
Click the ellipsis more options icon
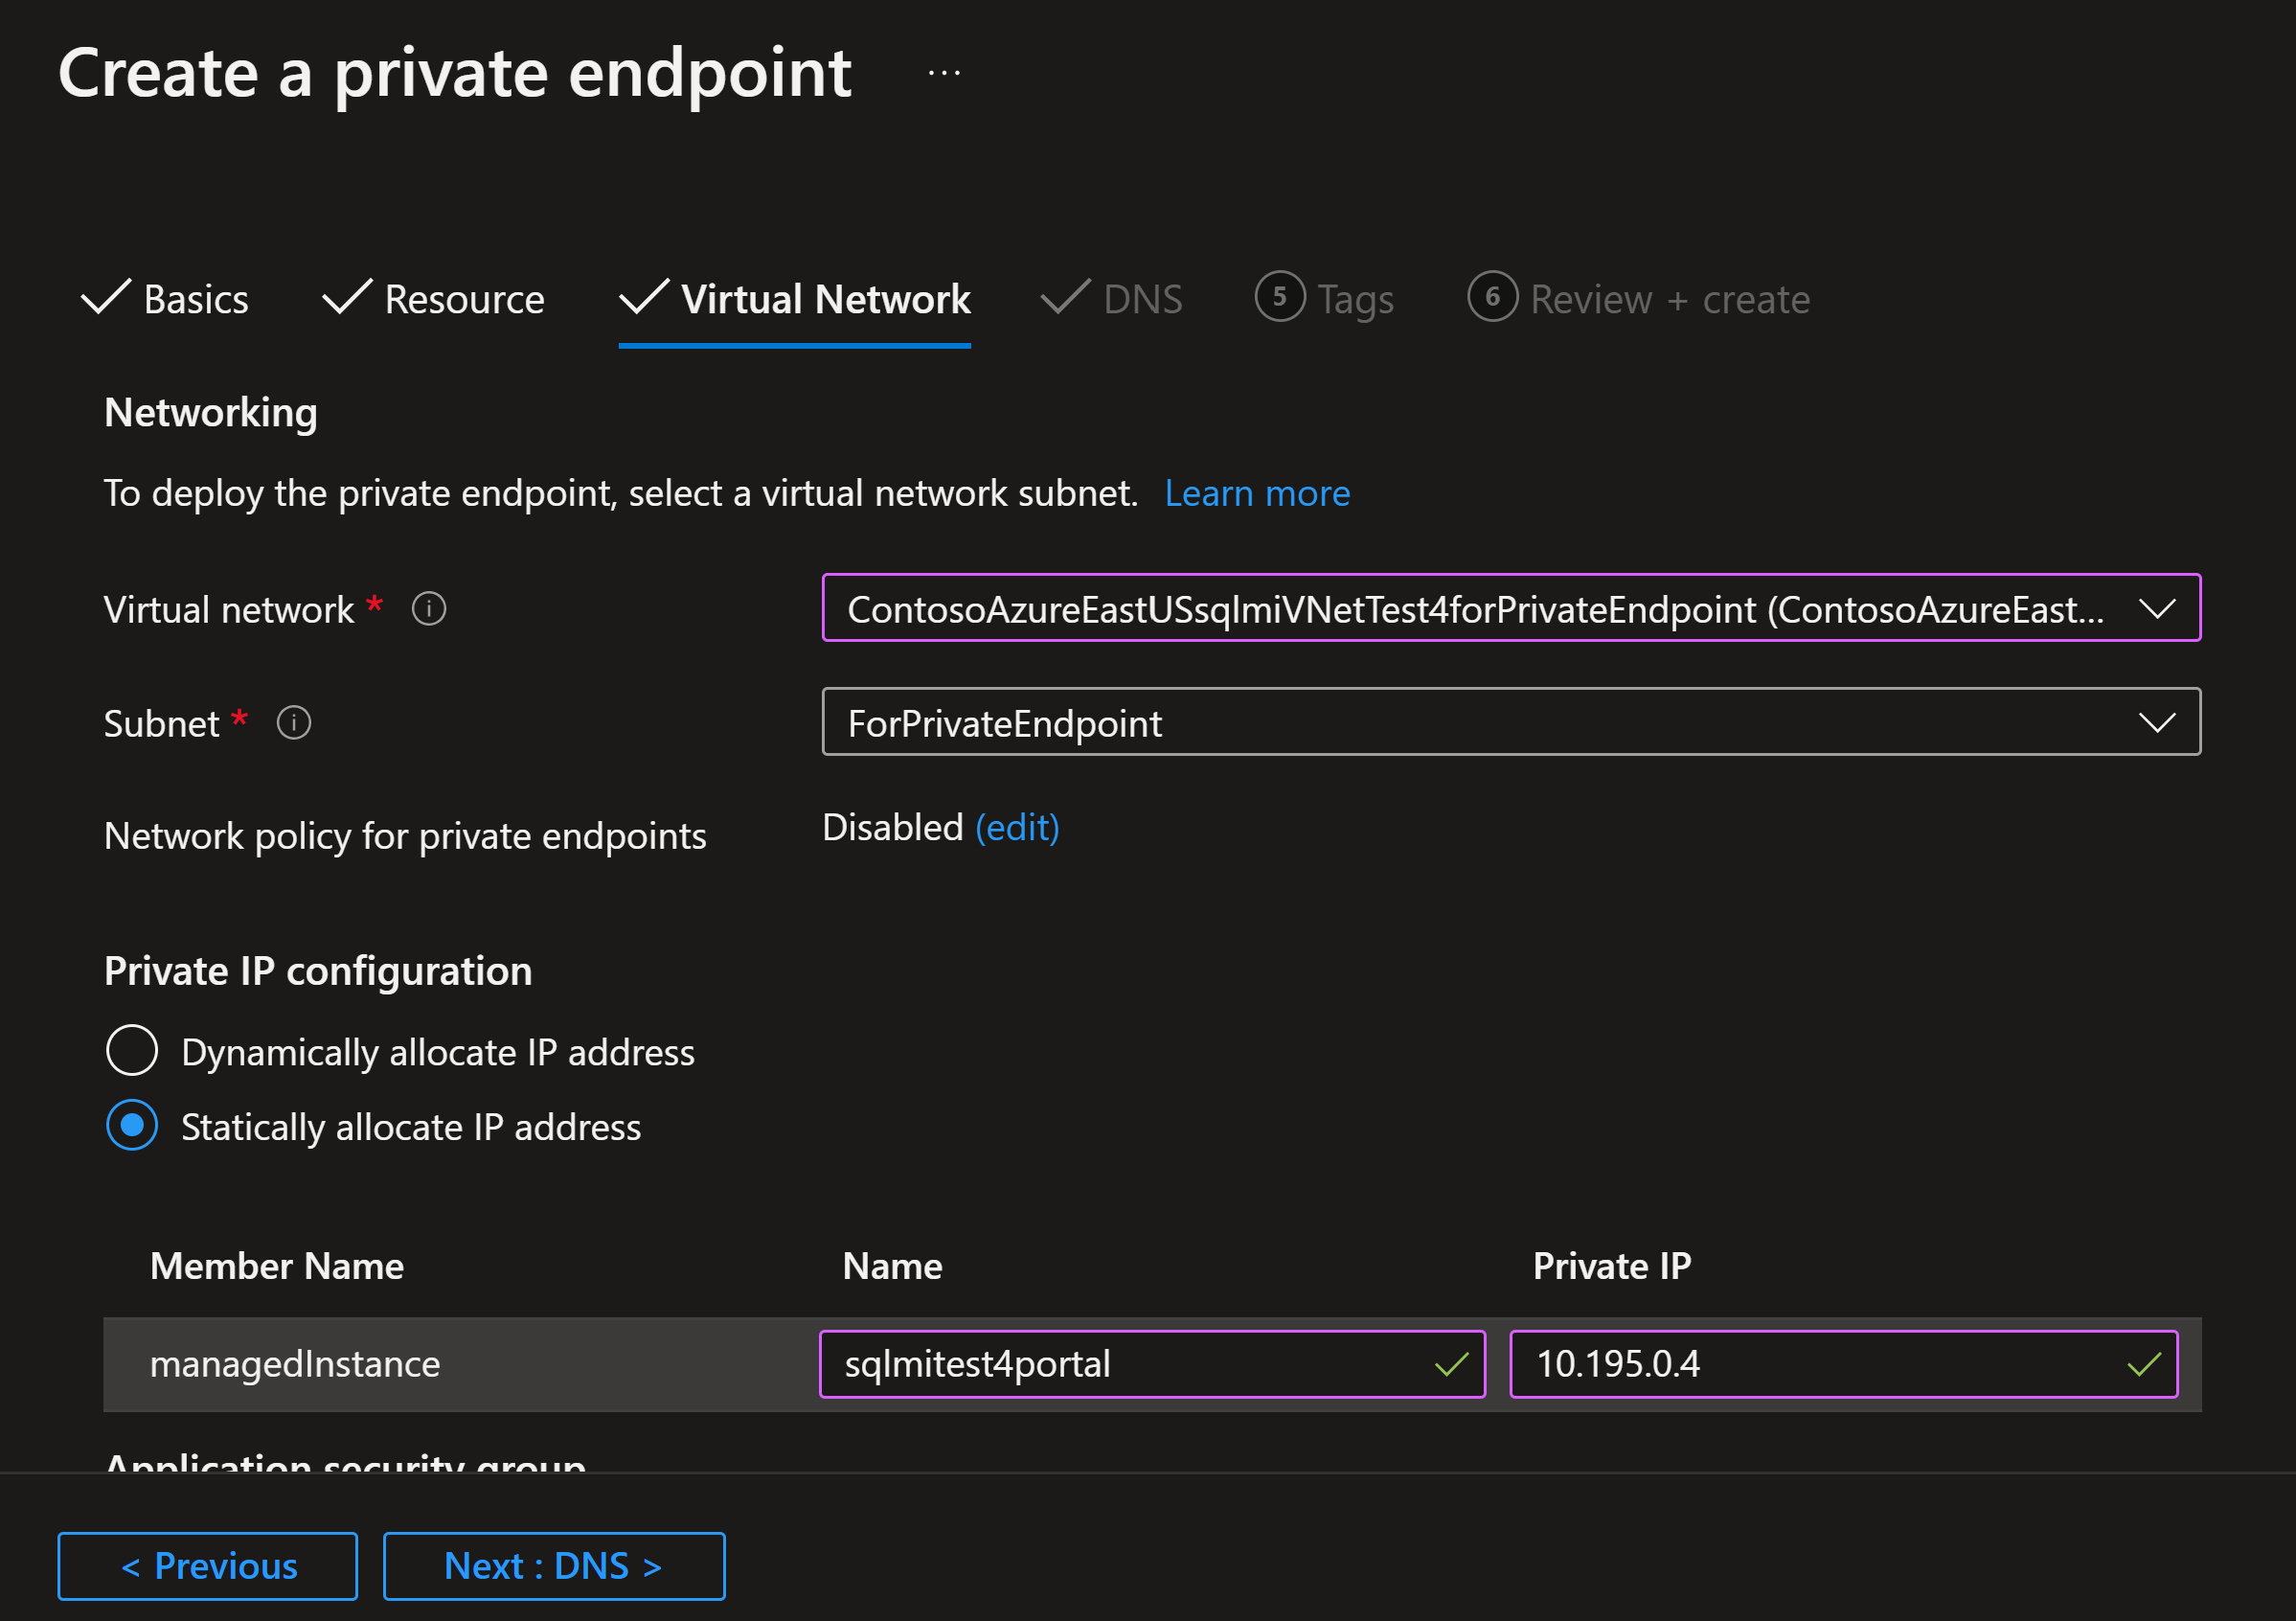coord(944,73)
